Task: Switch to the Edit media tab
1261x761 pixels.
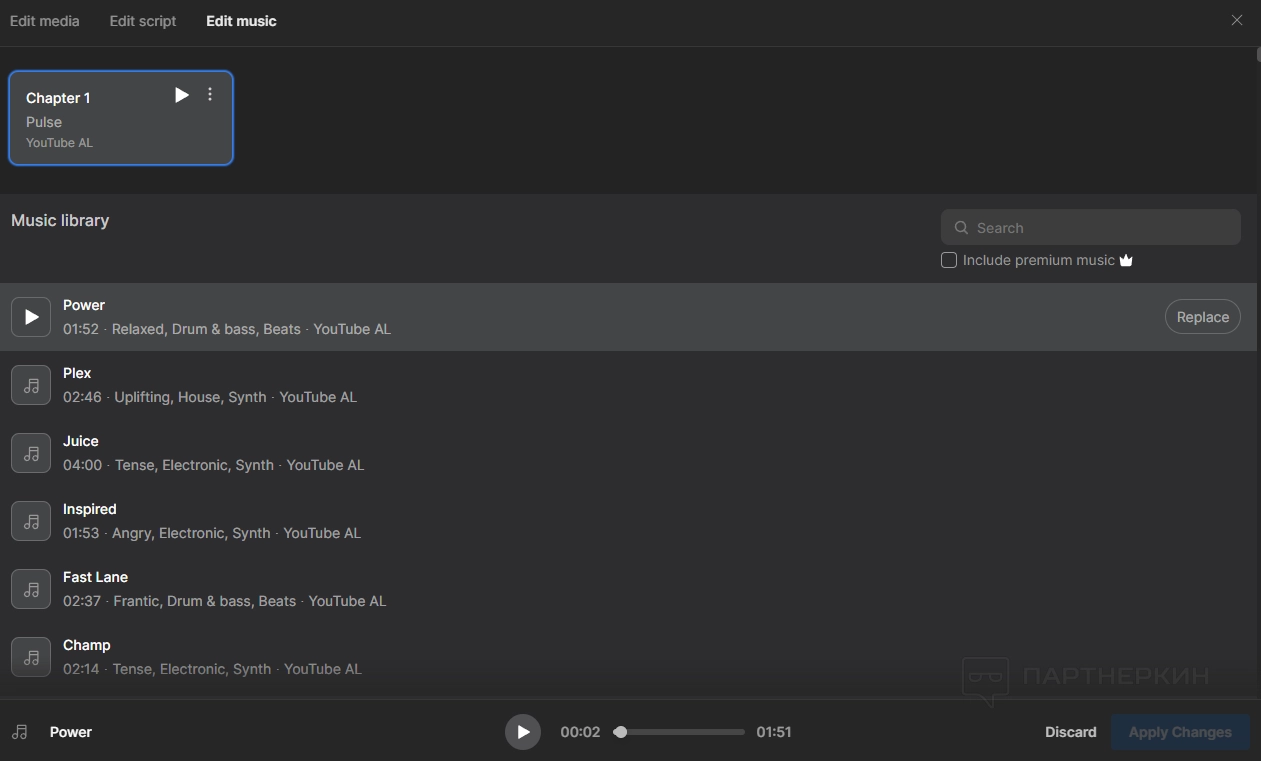Action: pos(45,21)
